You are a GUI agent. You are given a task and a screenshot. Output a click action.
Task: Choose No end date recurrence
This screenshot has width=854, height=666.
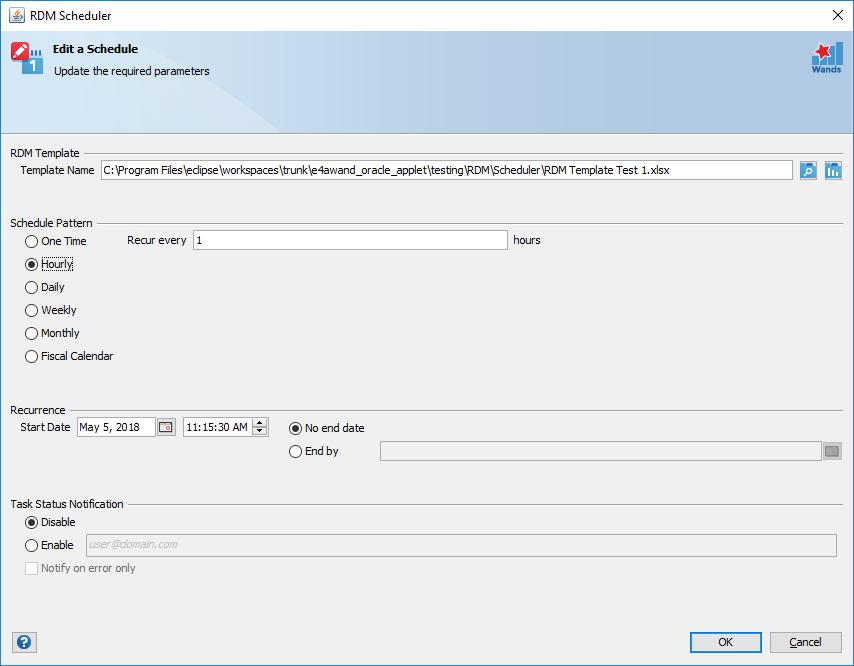click(295, 428)
